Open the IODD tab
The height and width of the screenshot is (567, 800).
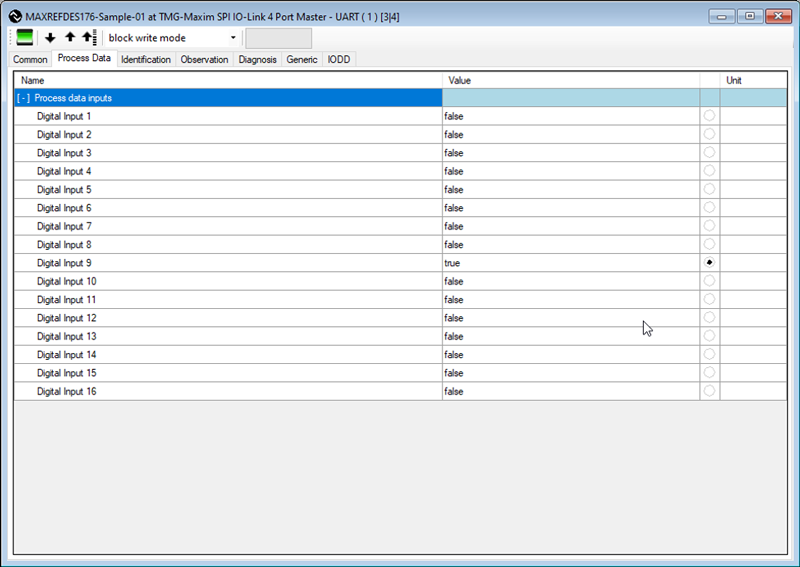click(339, 59)
